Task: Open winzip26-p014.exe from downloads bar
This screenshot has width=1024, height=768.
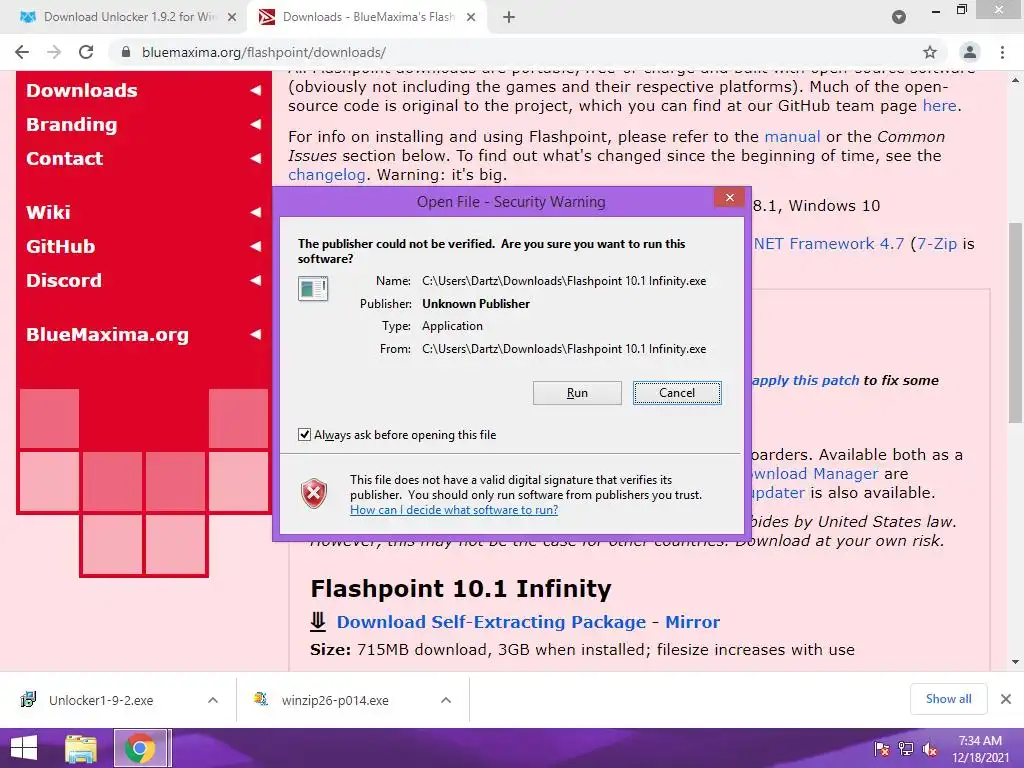Action: [335, 700]
